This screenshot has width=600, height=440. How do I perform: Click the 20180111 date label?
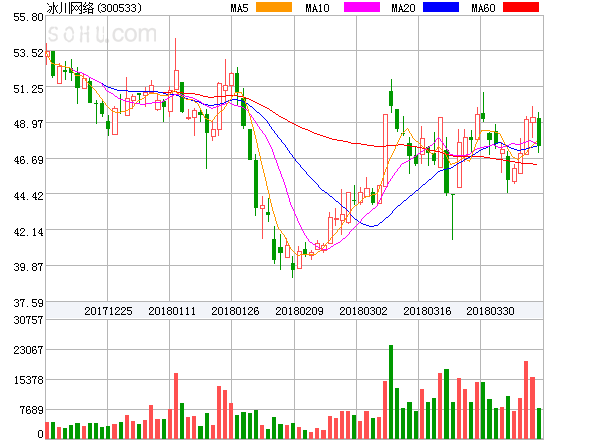pyautogui.click(x=172, y=311)
